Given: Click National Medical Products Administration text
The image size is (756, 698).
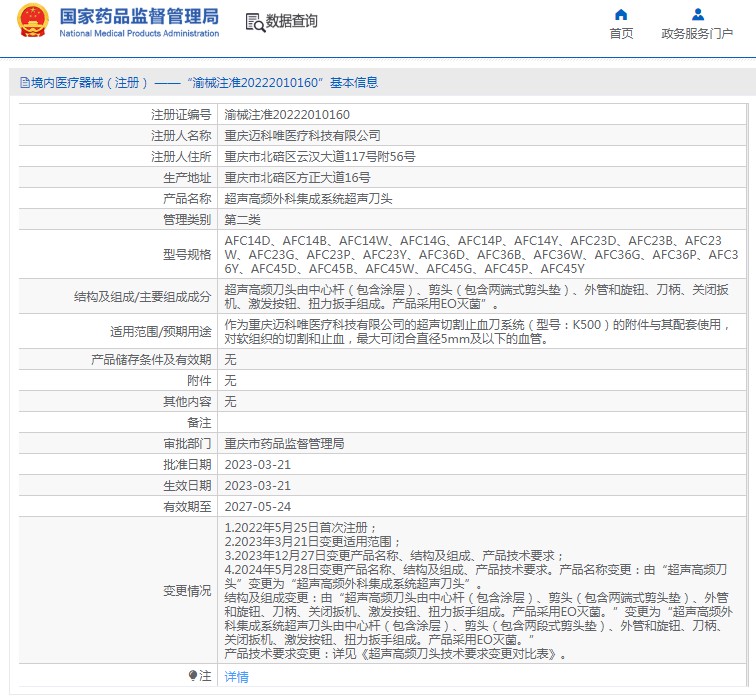Looking at the screenshot, I should pos(139,33).
